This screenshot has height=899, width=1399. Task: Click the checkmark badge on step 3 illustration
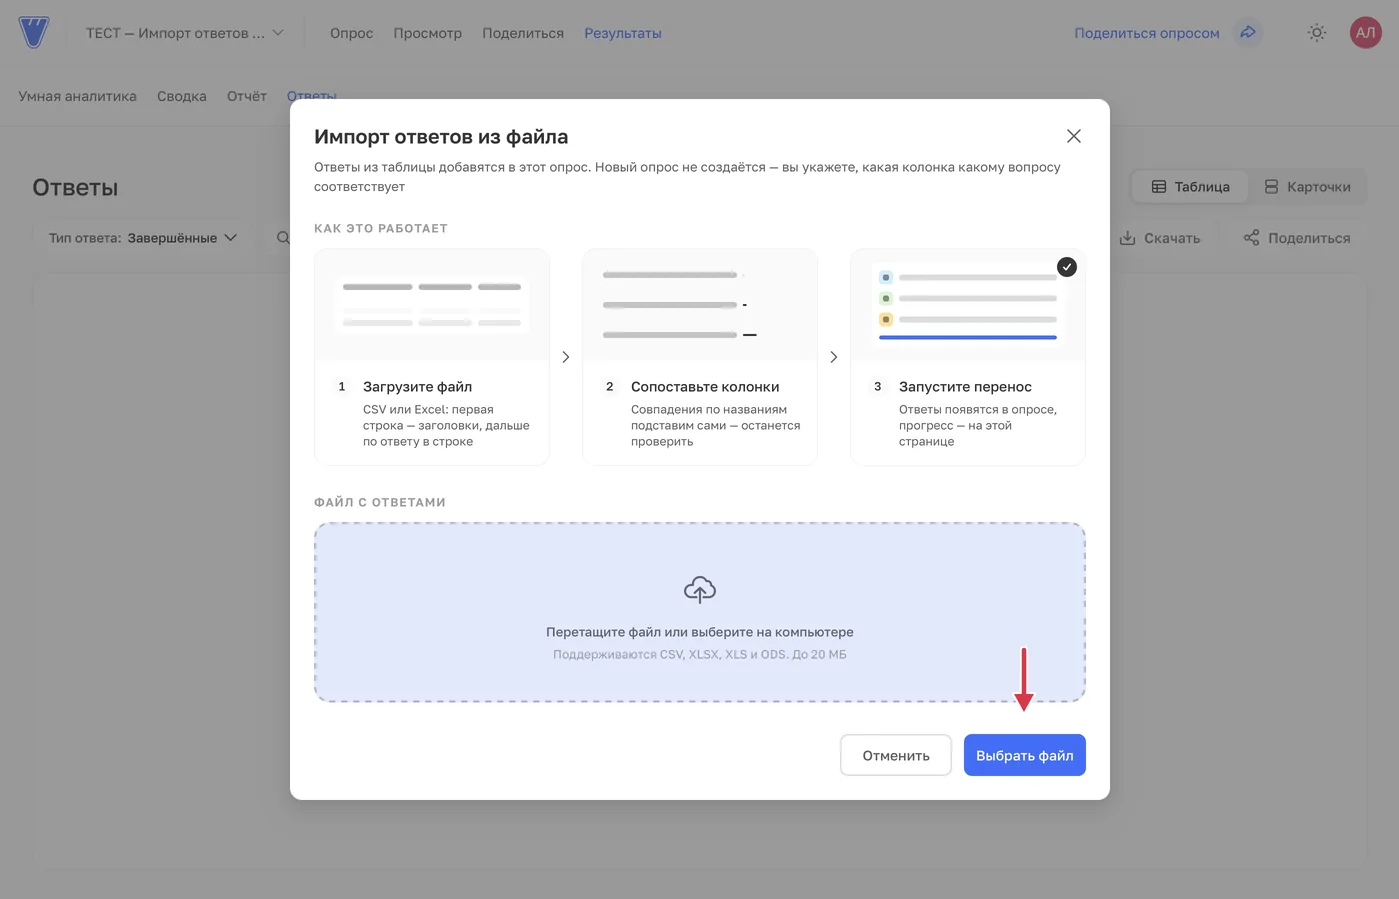coord(1067,267)
